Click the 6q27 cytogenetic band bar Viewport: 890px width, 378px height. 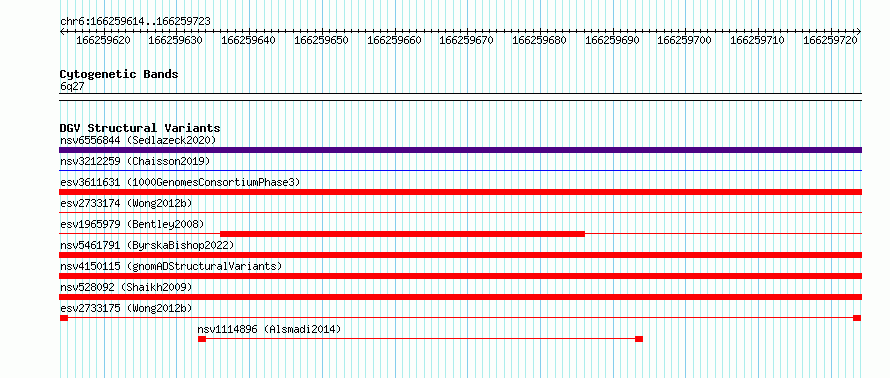click(x=460, y=96)
